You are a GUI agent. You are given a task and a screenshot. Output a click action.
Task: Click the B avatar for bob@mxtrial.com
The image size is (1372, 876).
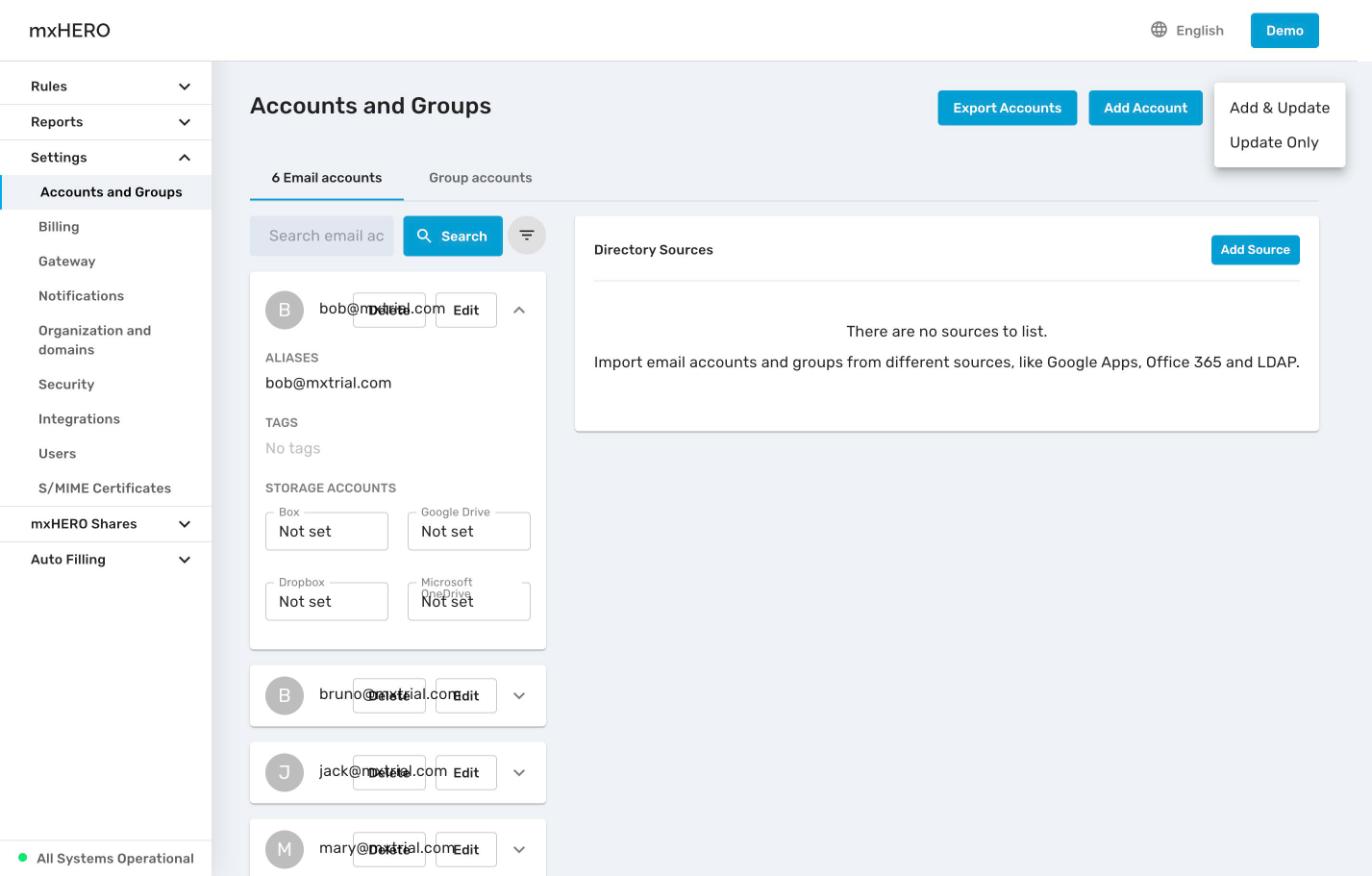(x=284, y=310)
